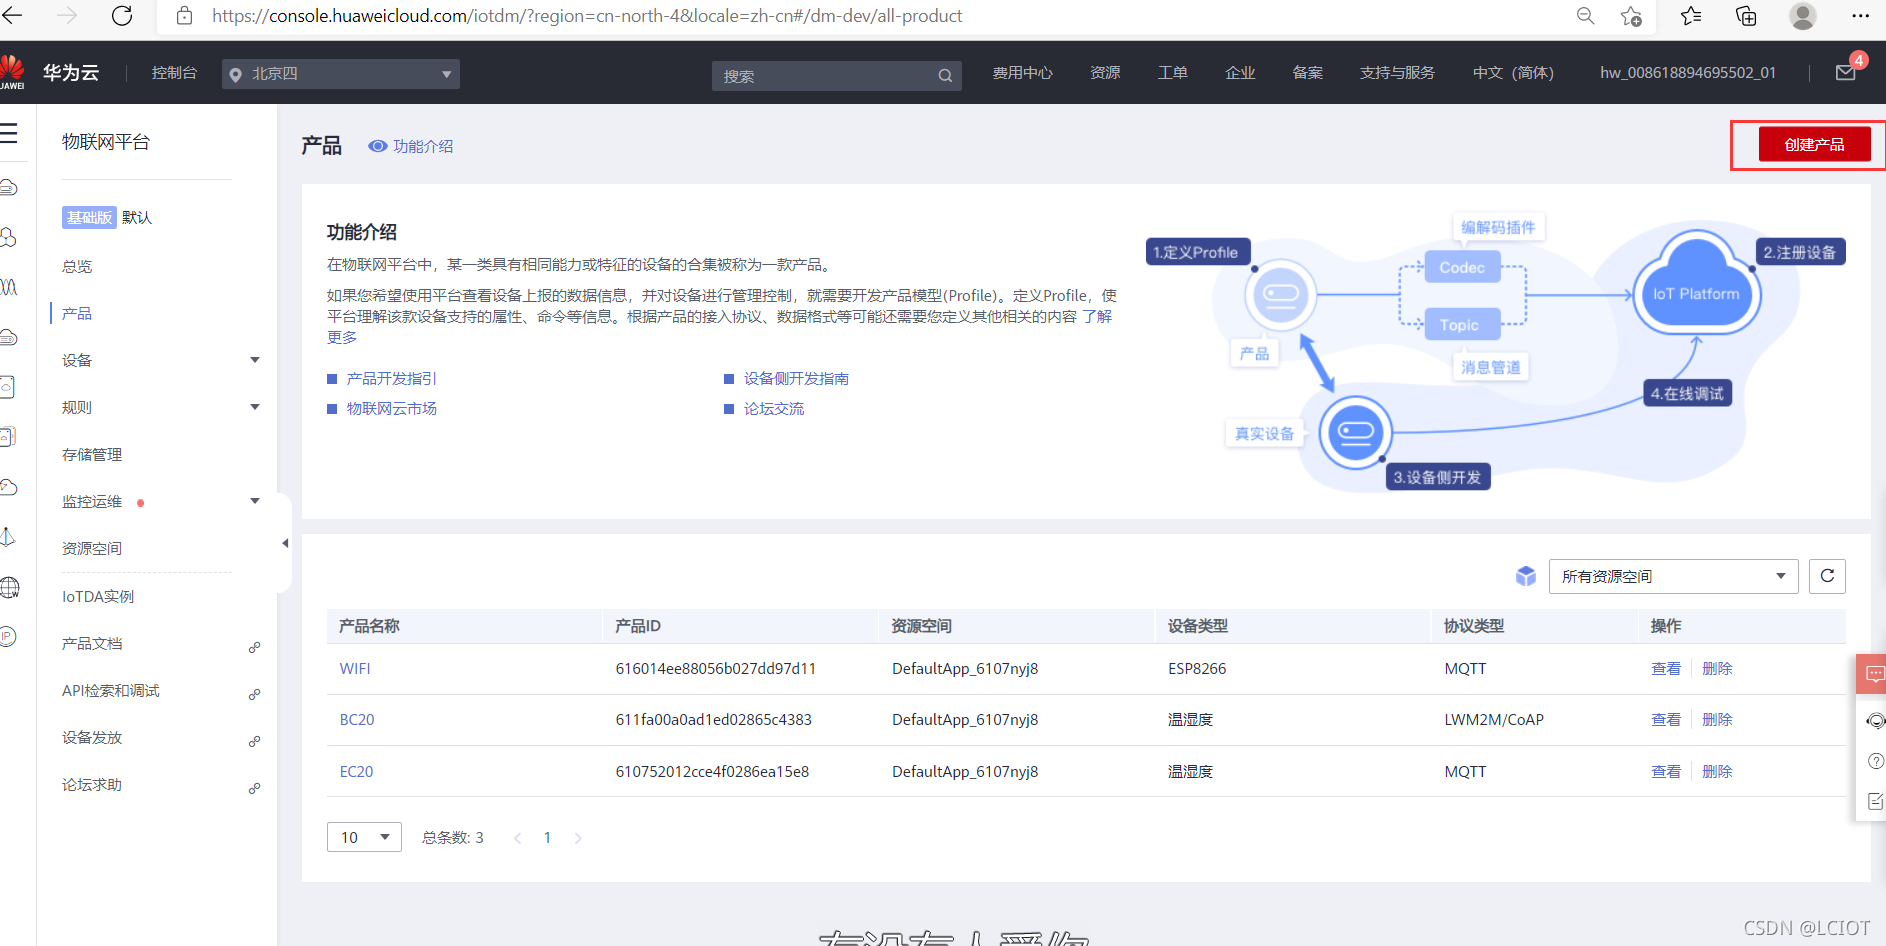Toggle 功能介绍 eye visibility
The height and width of the screenshot is (946, 1886).
tap(377, 146)
